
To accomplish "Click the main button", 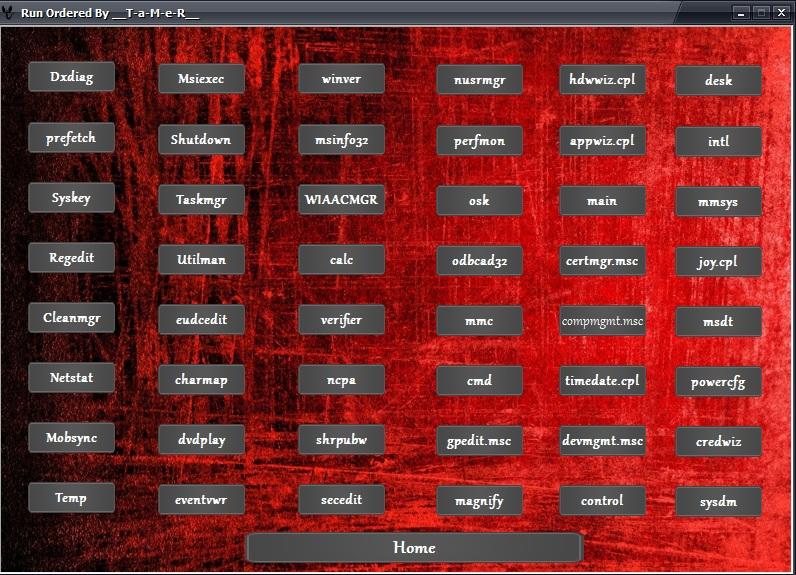I will (603, 200).
